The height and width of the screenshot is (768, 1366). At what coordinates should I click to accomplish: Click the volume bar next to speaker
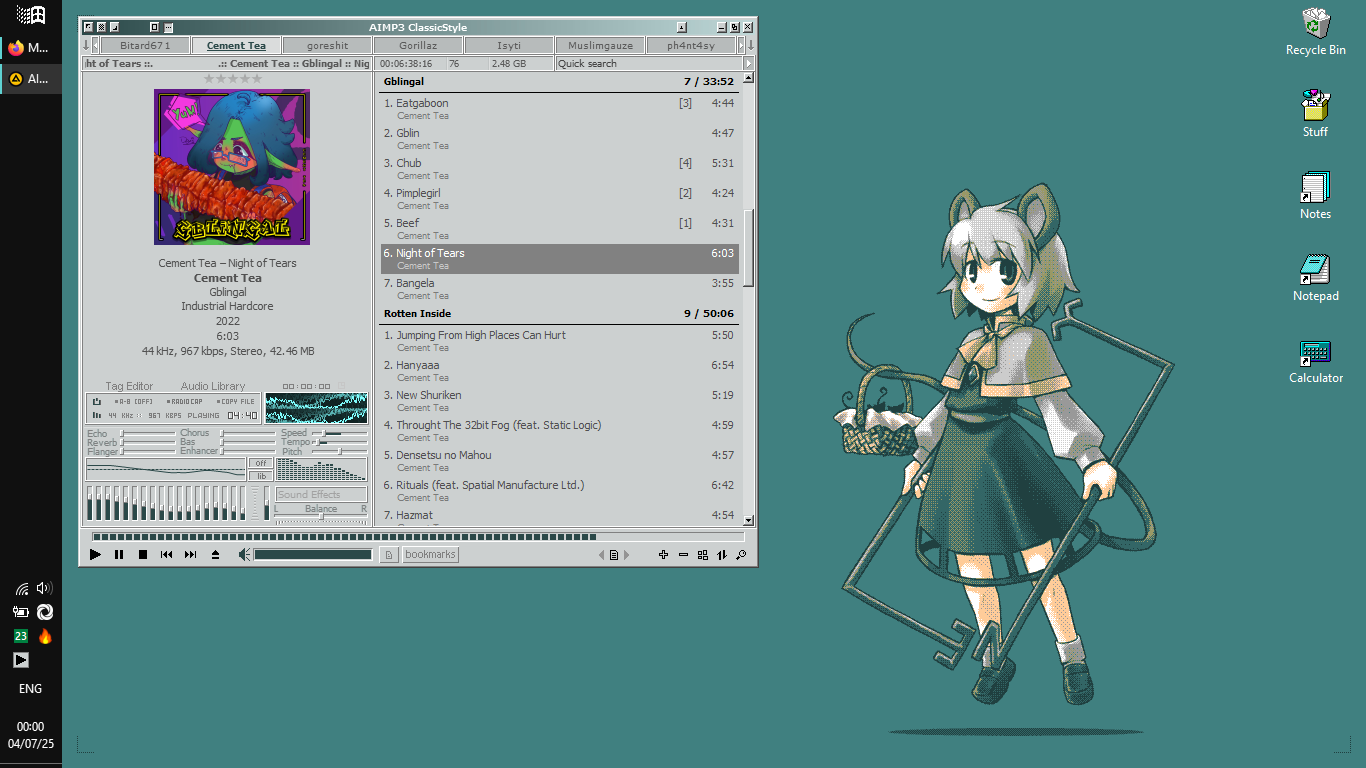313,555
